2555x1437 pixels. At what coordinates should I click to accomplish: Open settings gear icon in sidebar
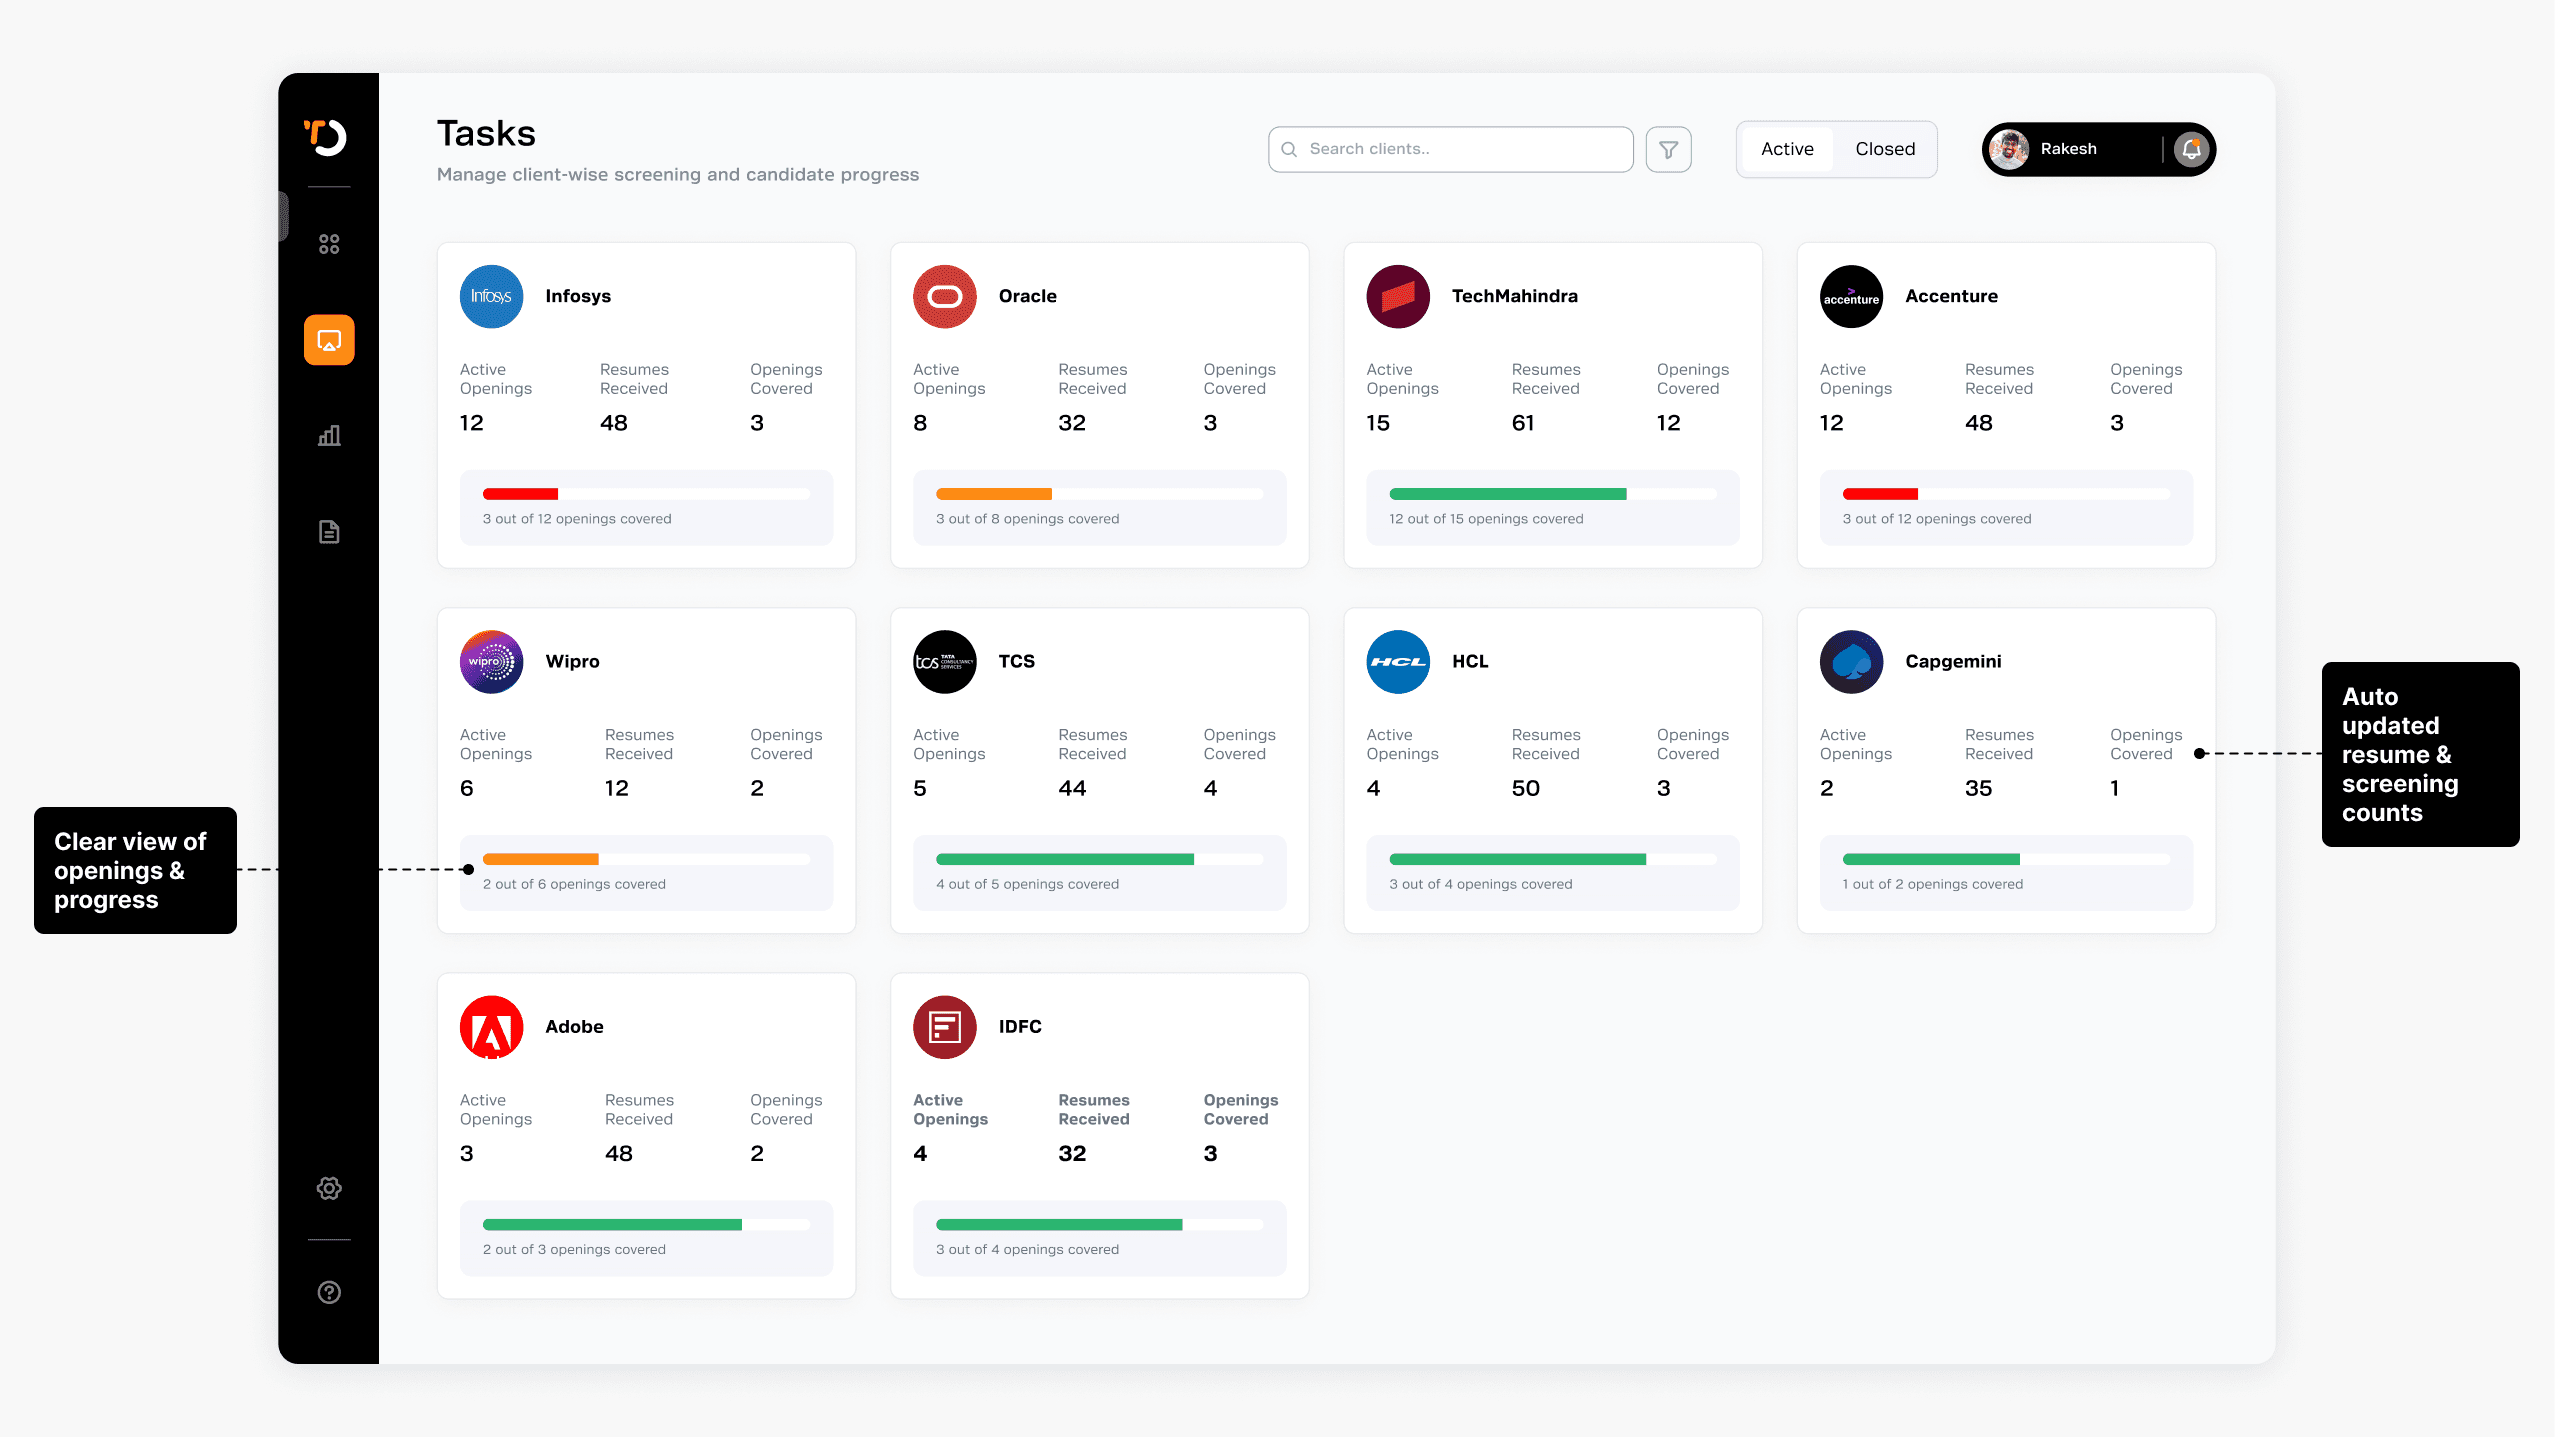coord(329,1188)
